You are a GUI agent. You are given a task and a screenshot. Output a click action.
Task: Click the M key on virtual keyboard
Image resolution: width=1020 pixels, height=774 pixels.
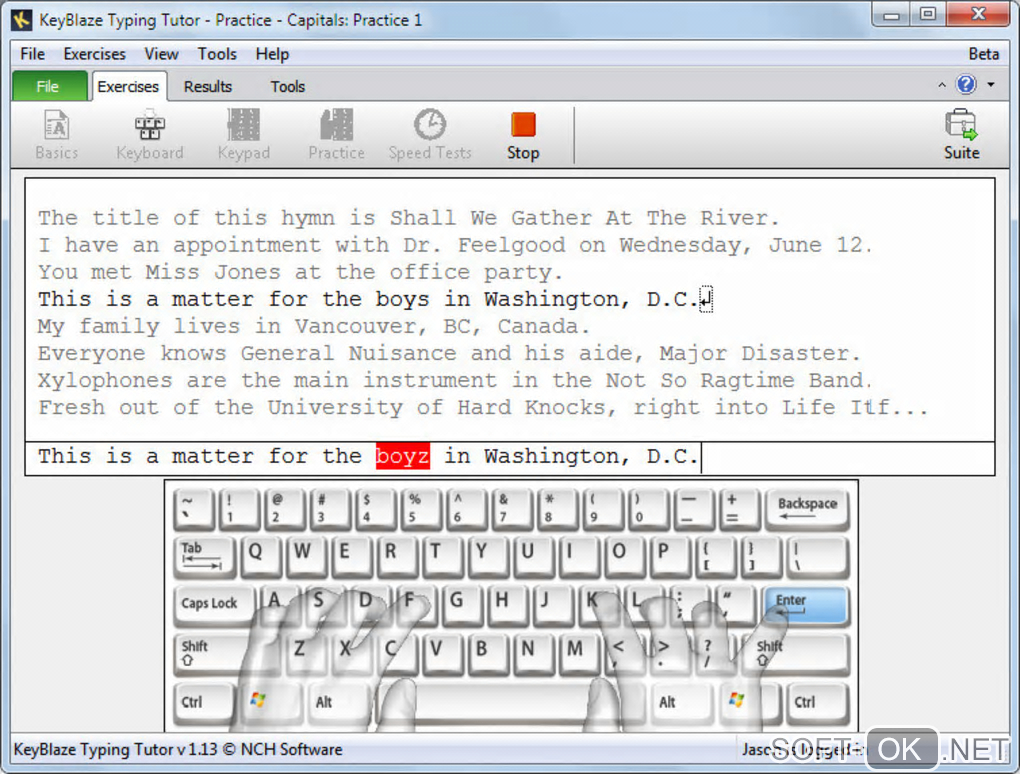pos(579,653)
